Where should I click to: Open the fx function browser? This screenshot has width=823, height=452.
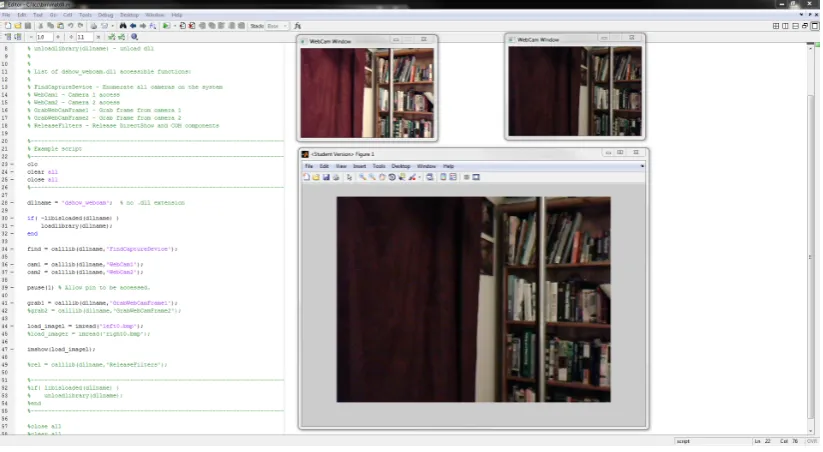298,26
